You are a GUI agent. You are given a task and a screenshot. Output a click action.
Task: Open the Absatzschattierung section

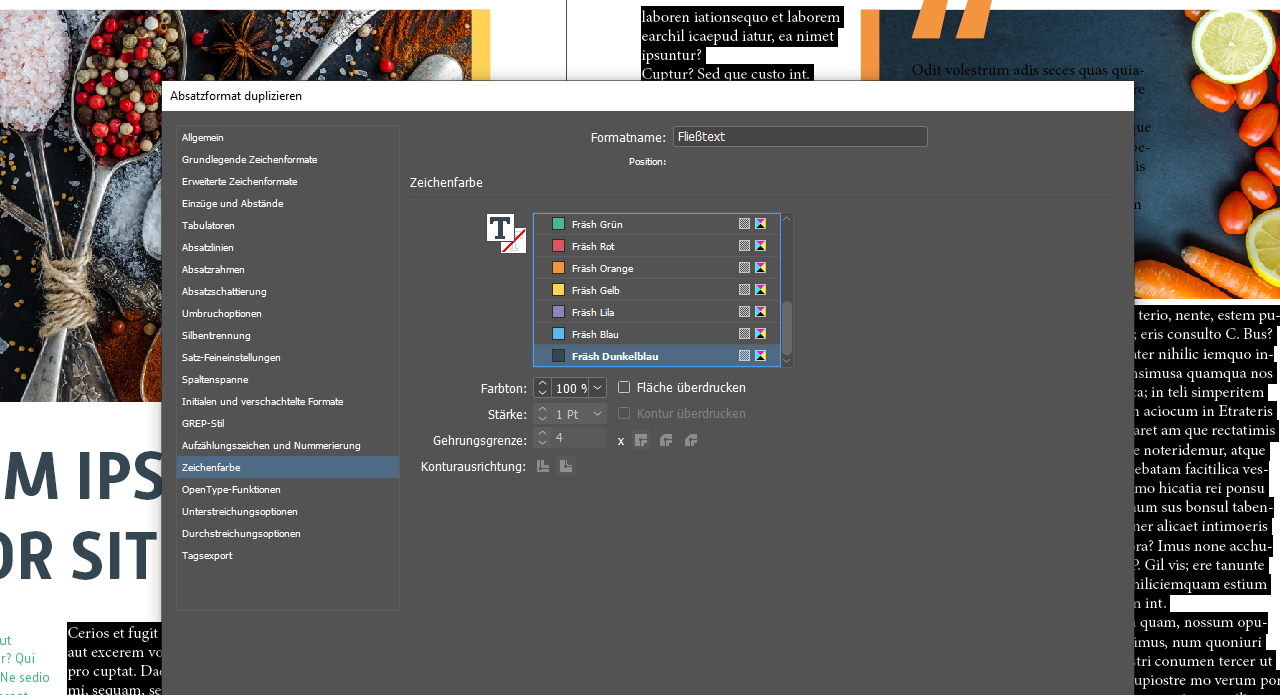pyautogui.click(x=224, y=292)
